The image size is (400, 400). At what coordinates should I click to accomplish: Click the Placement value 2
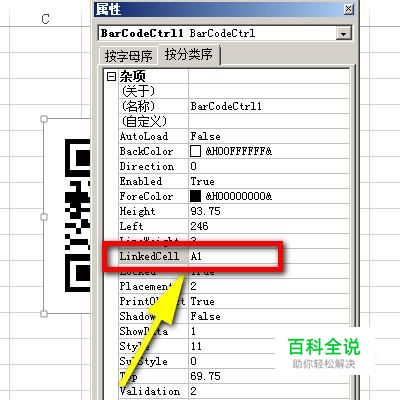click(269, 286)
